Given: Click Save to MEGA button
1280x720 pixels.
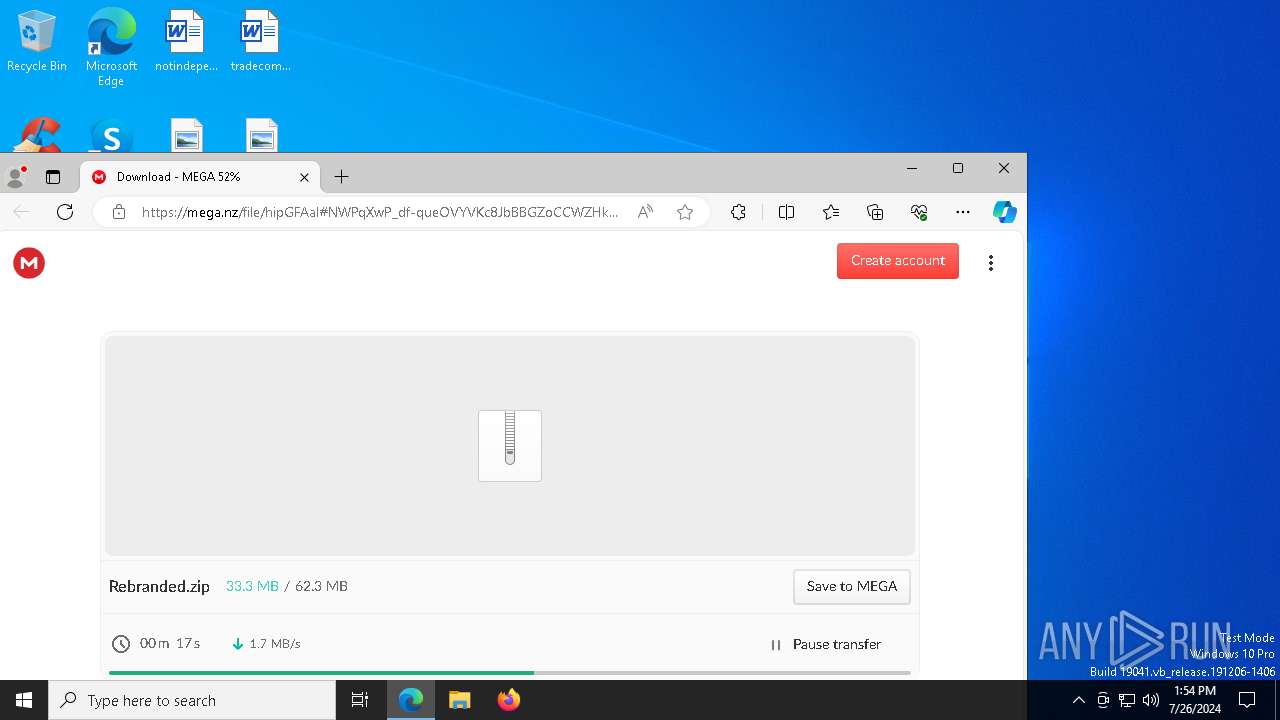Looking at the screenshot, I should (x=851, y=587).
